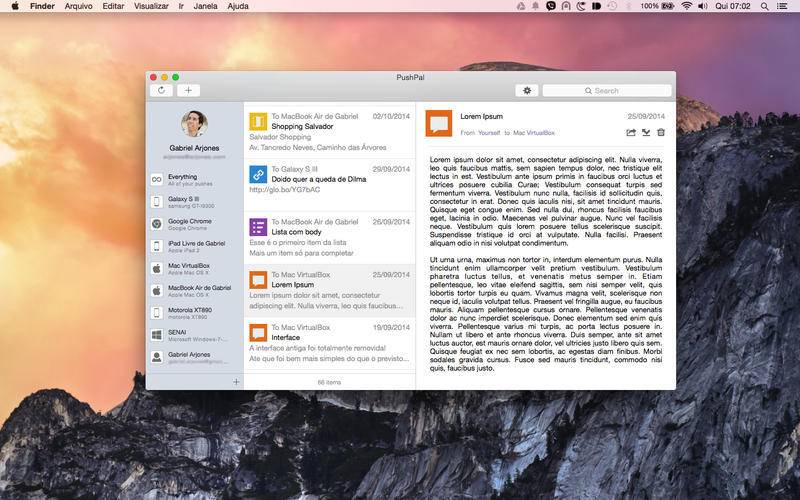
Task: Click the 25/09/2014 date in detail header
Action: [x=646, y=116]
